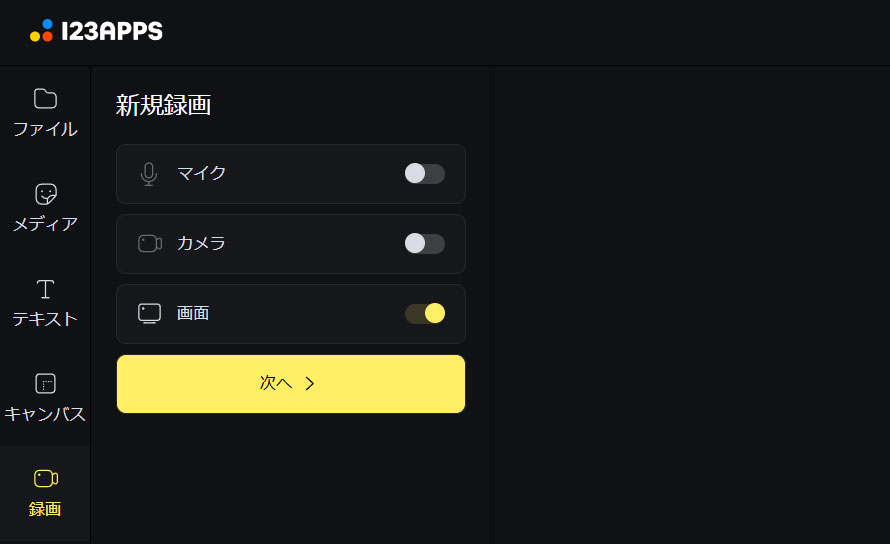Click the カメラ label text
Viewport: 890px width, 544px height.
click(201, 243)
